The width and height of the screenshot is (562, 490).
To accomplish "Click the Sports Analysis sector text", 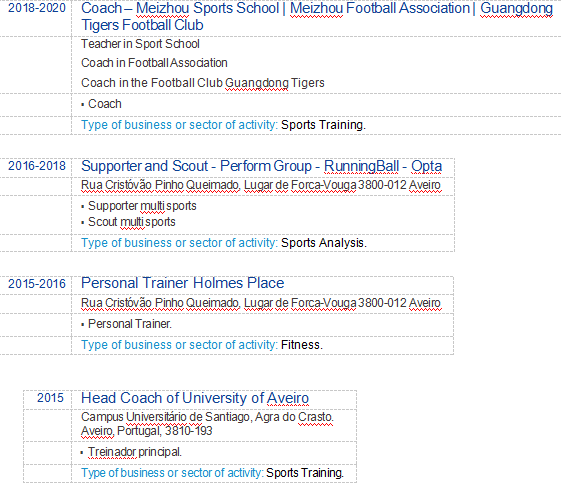I will pyautogui.click(x=324, y=243).
